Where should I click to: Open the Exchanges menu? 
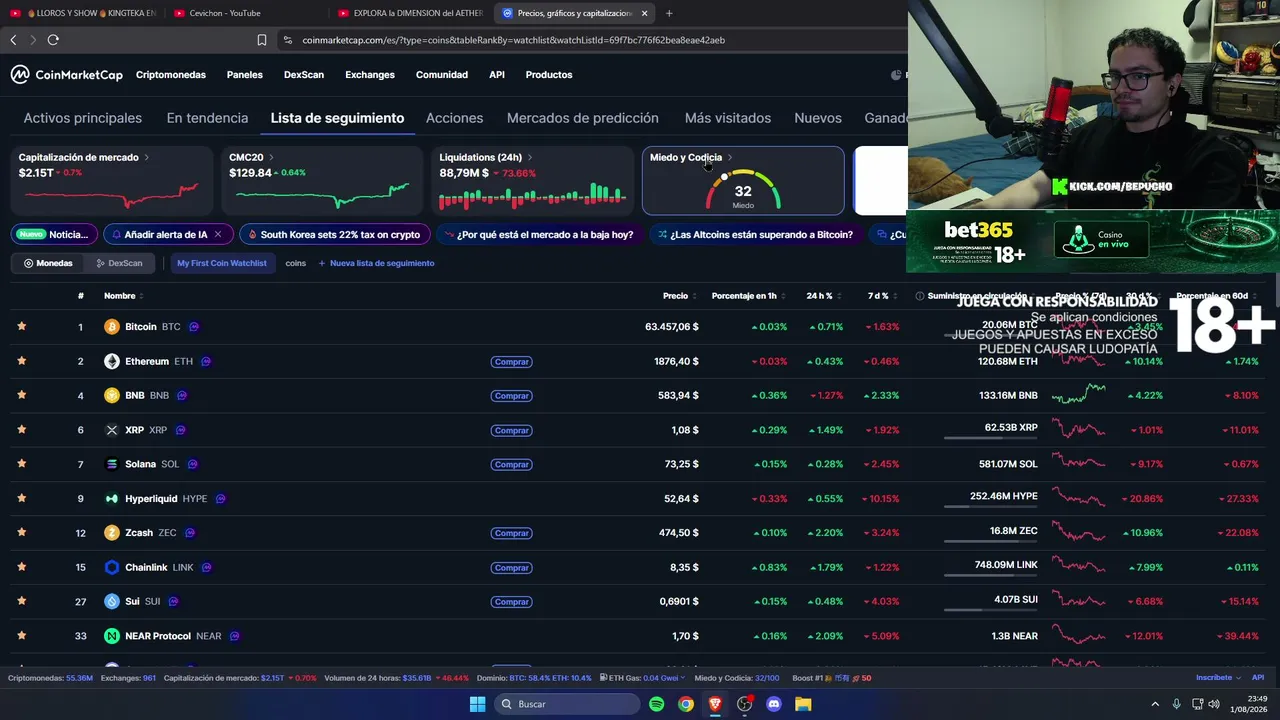[370, 75]
